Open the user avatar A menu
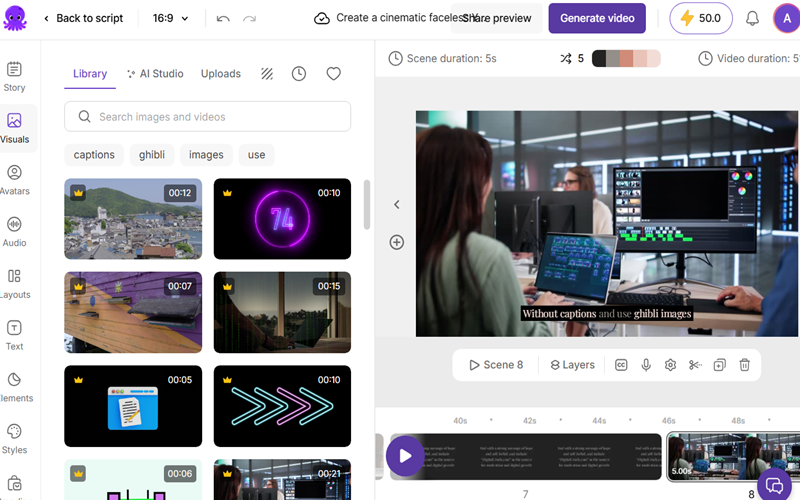 pos(786,18)
